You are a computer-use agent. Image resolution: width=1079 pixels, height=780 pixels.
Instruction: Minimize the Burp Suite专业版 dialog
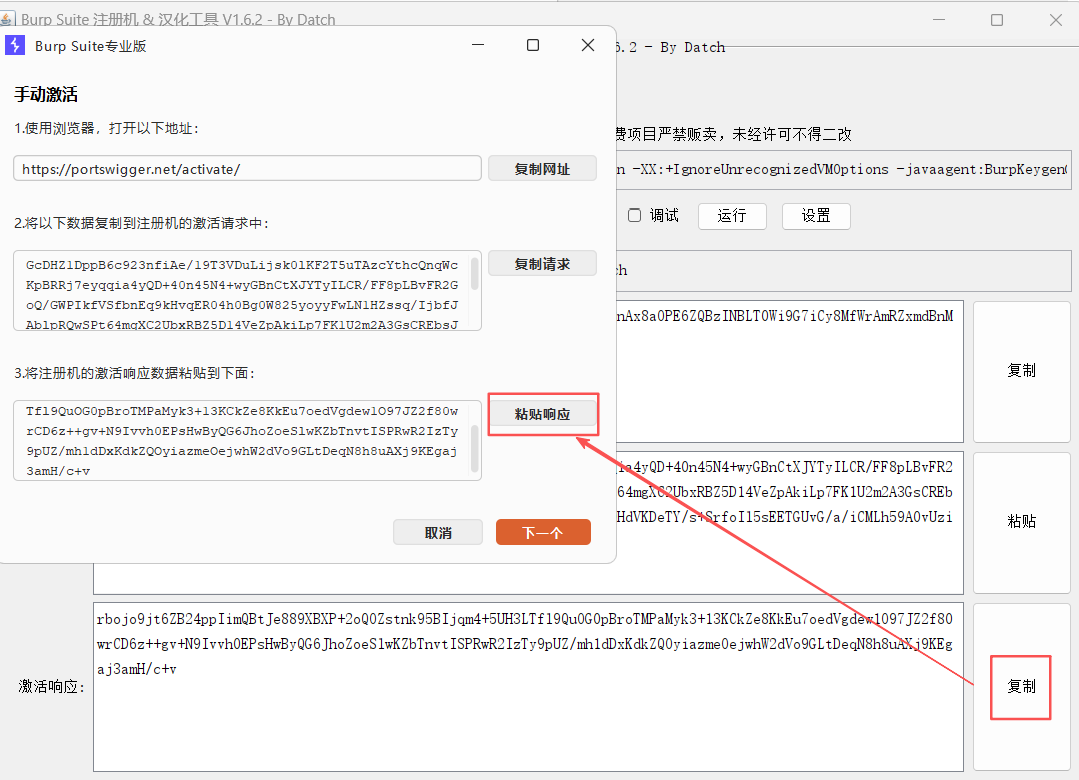click(478, 45)
